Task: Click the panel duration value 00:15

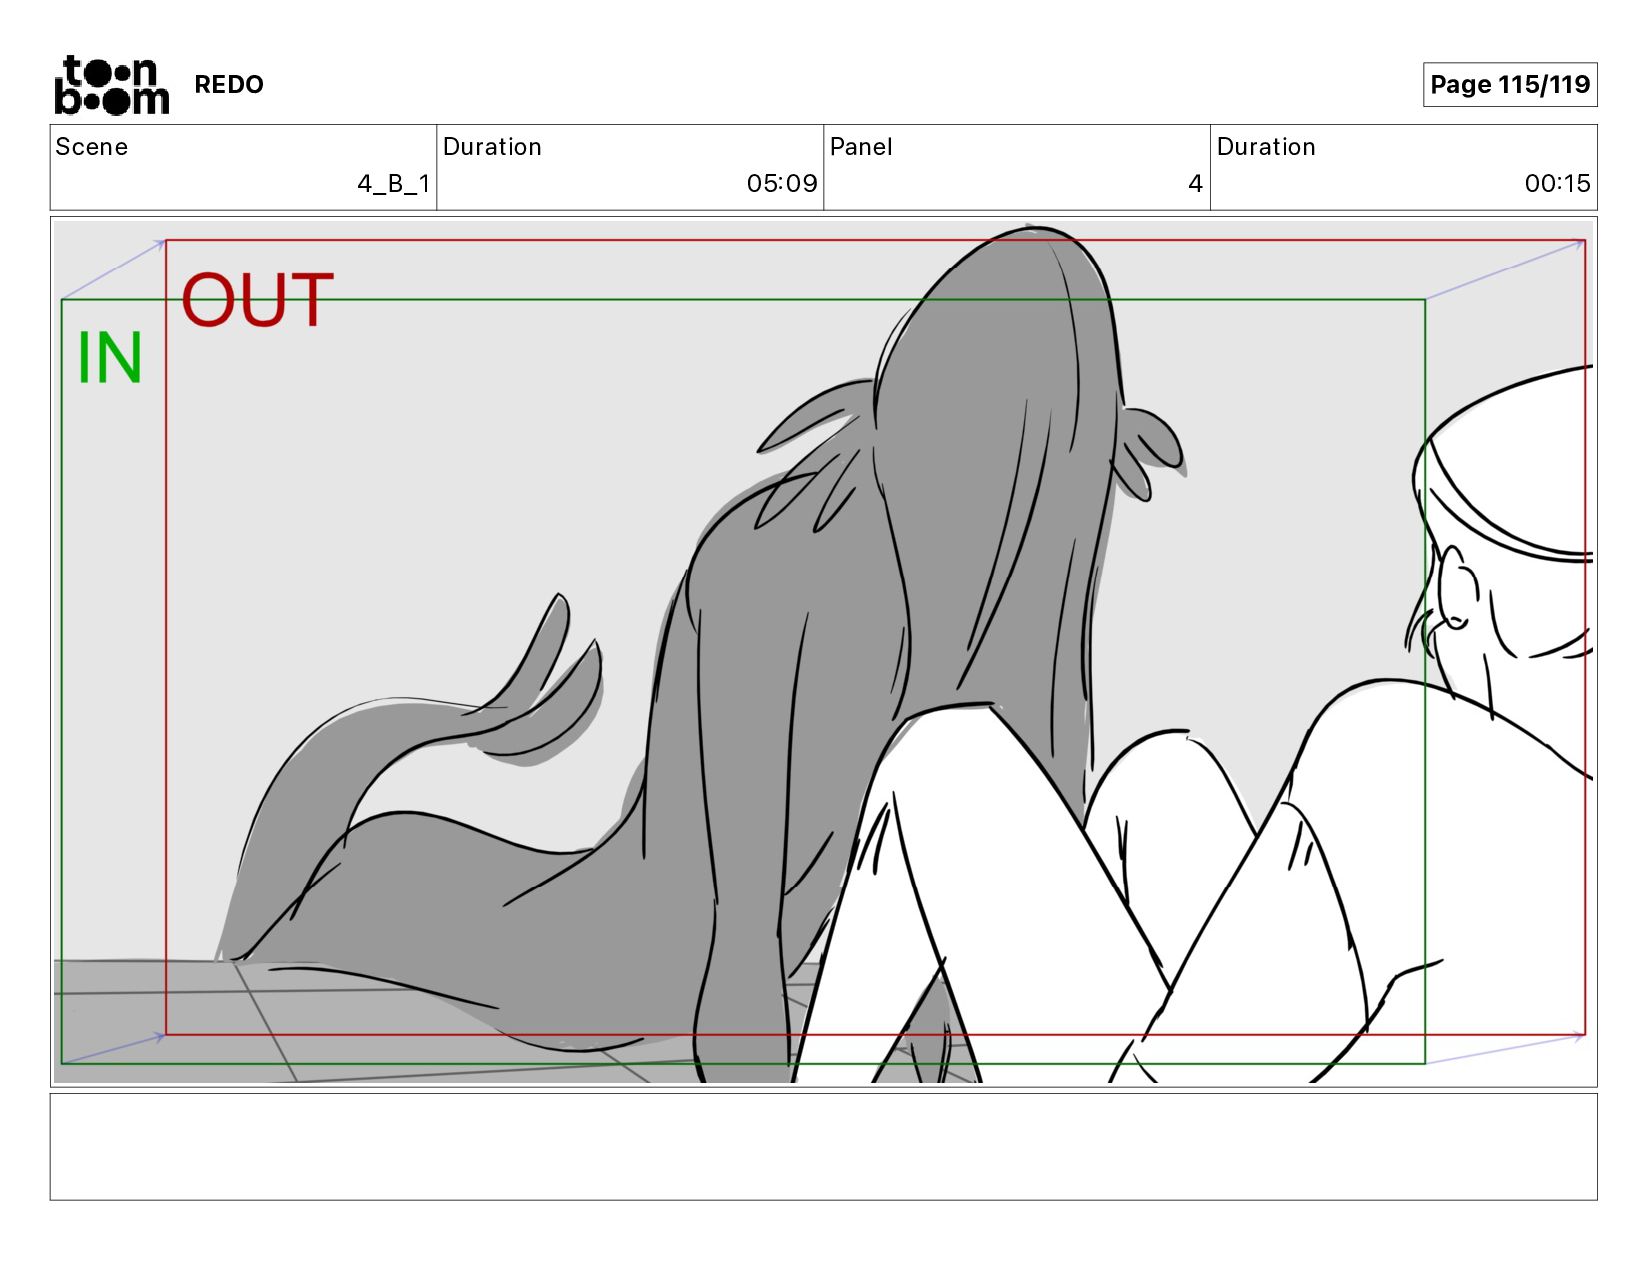Action: pyautogui.click(x=1557, y=184)
